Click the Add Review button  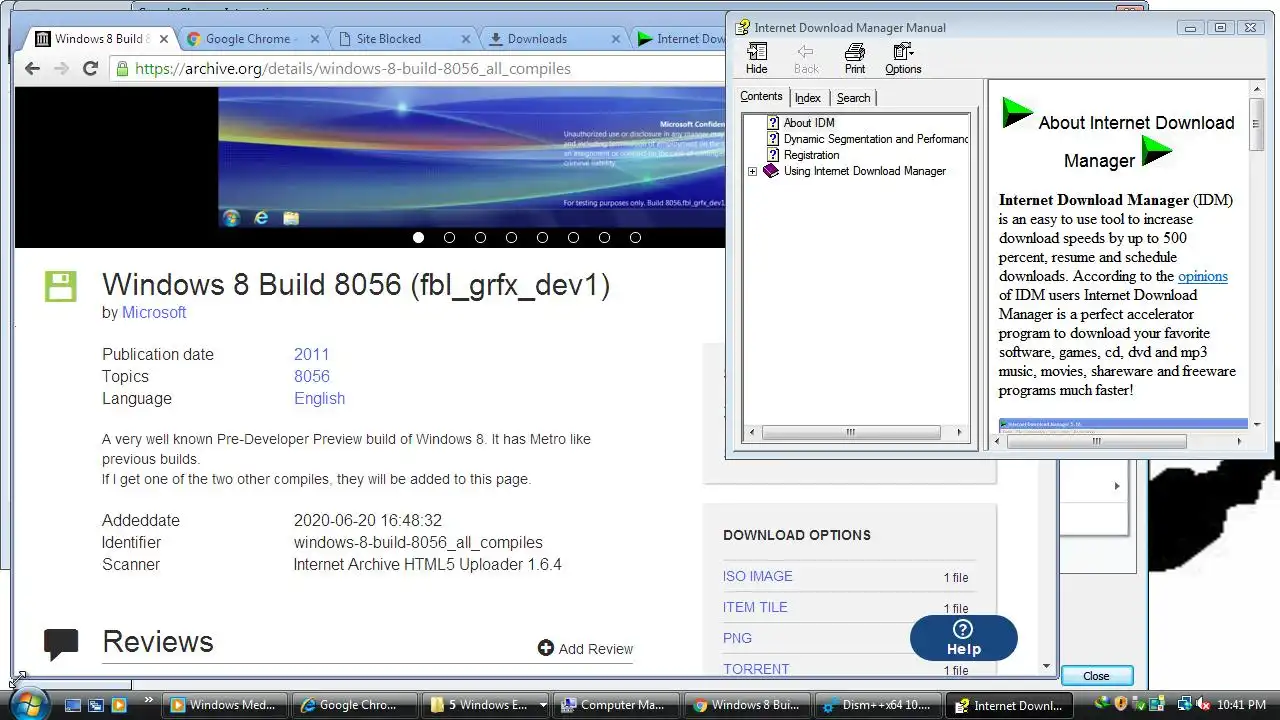(585, 648)
